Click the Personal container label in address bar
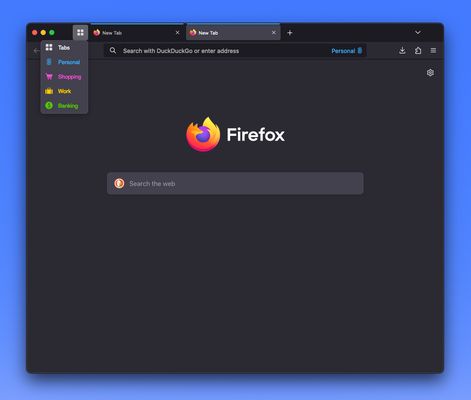 click(343, 51)
